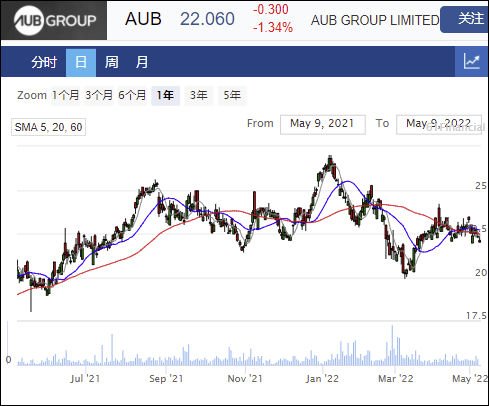This screenshot has height=406, width=489.
Task: Click the price 22.060
Action: click(x=207, y=19)
